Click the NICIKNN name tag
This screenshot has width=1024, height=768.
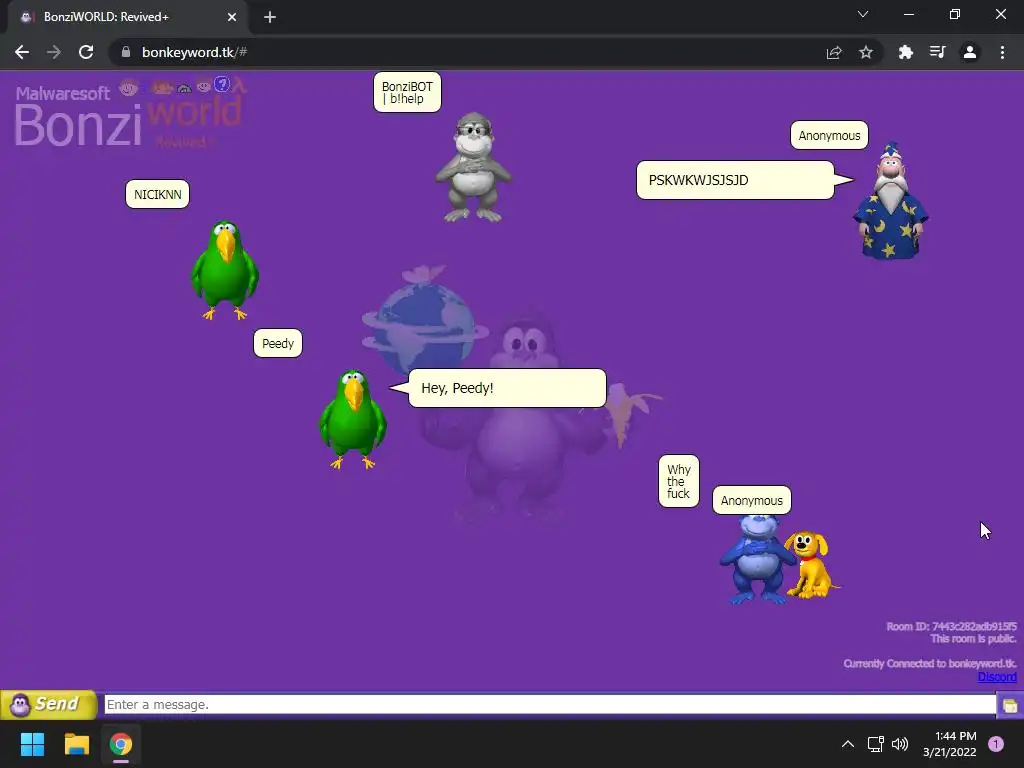pos(157,194)
